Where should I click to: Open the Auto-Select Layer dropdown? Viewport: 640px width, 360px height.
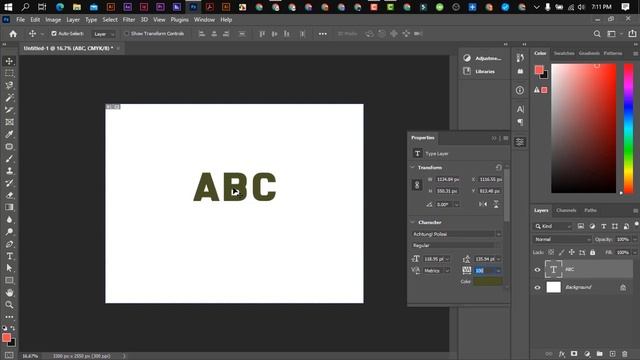click(103, 34)
